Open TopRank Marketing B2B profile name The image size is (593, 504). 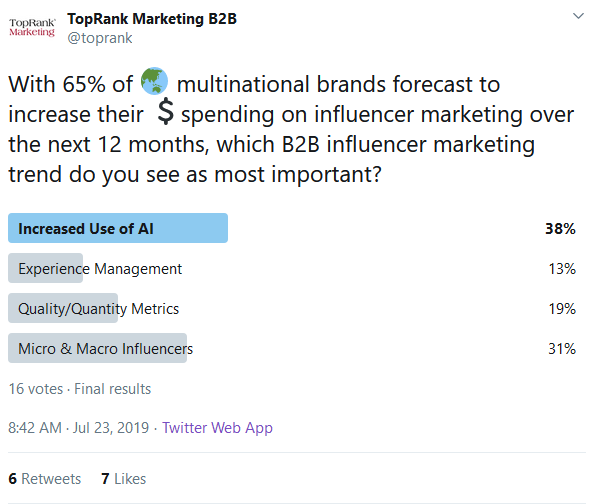(x=152, y=19)
